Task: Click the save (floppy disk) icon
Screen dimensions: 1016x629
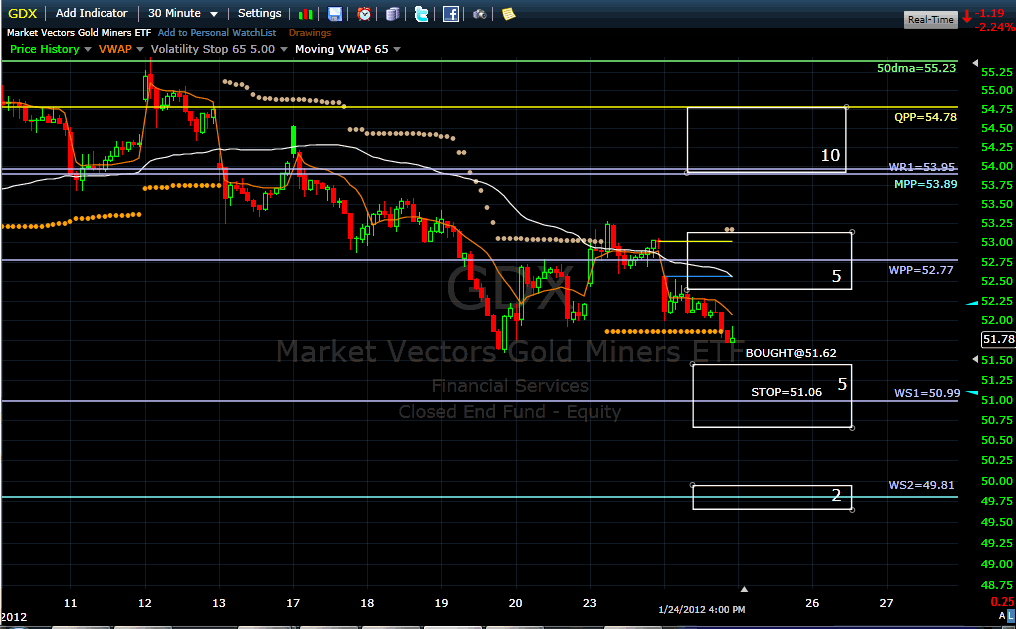Action: point(335,14)
